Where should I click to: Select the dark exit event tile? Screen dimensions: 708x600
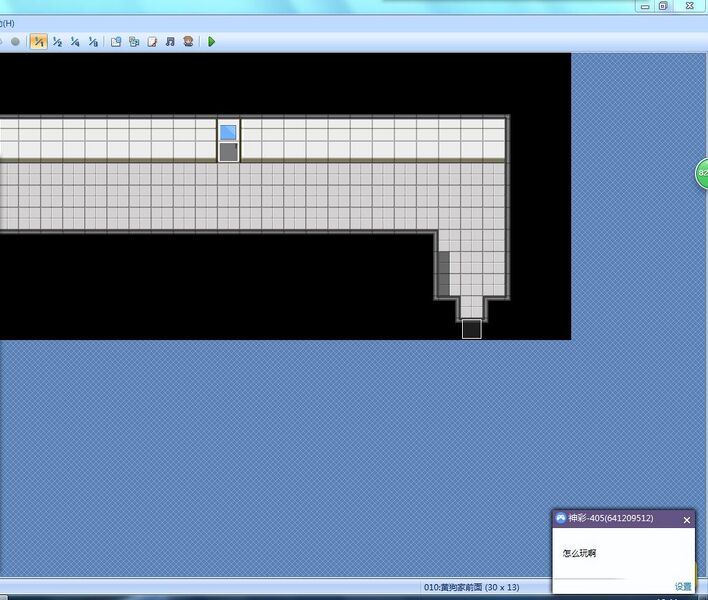coord(471,329)
